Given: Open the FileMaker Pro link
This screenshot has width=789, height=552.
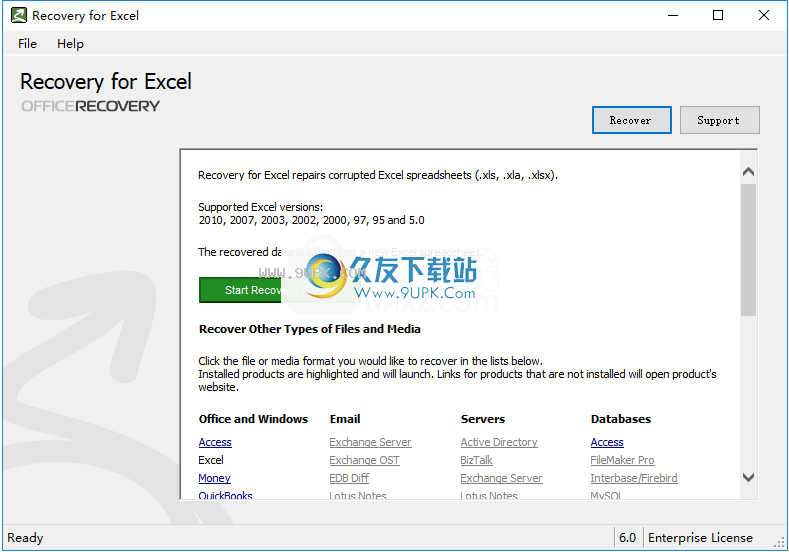Looking at the screenshot, I should click(x=622, y=460).
